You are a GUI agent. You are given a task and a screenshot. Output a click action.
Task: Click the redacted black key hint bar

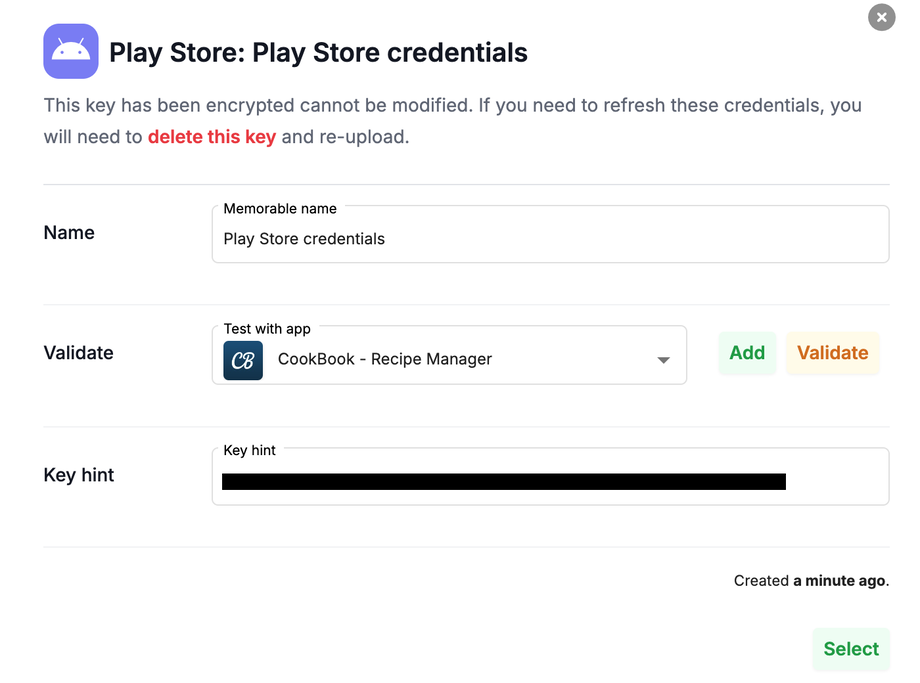[503, 482]
